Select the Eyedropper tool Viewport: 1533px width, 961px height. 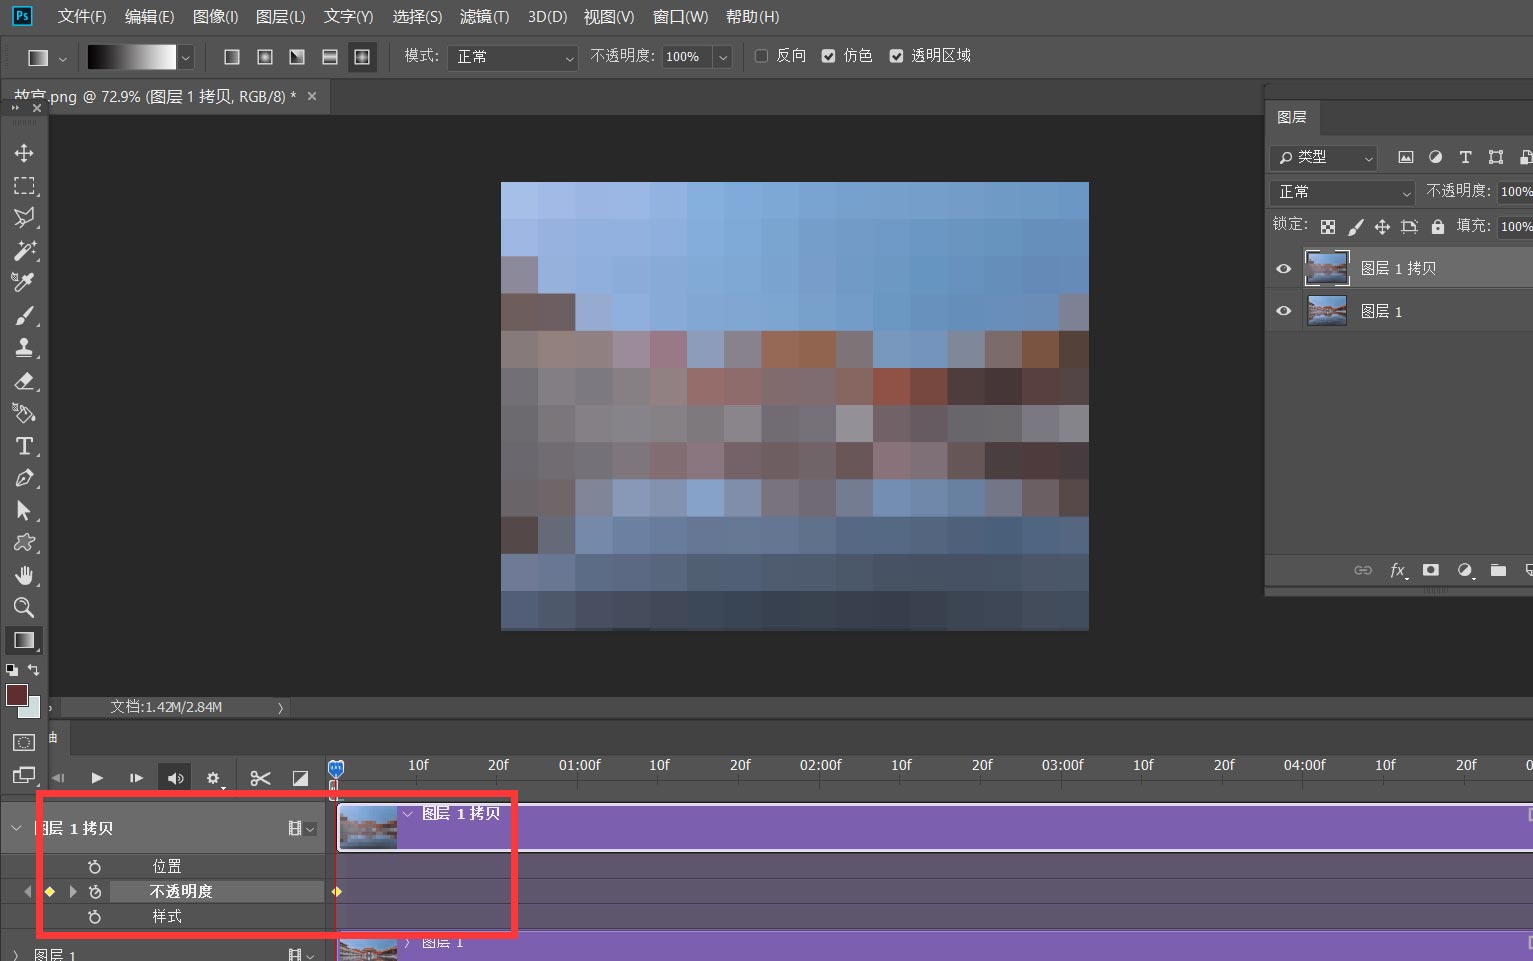pyautogui.click(x=24, y=283)
